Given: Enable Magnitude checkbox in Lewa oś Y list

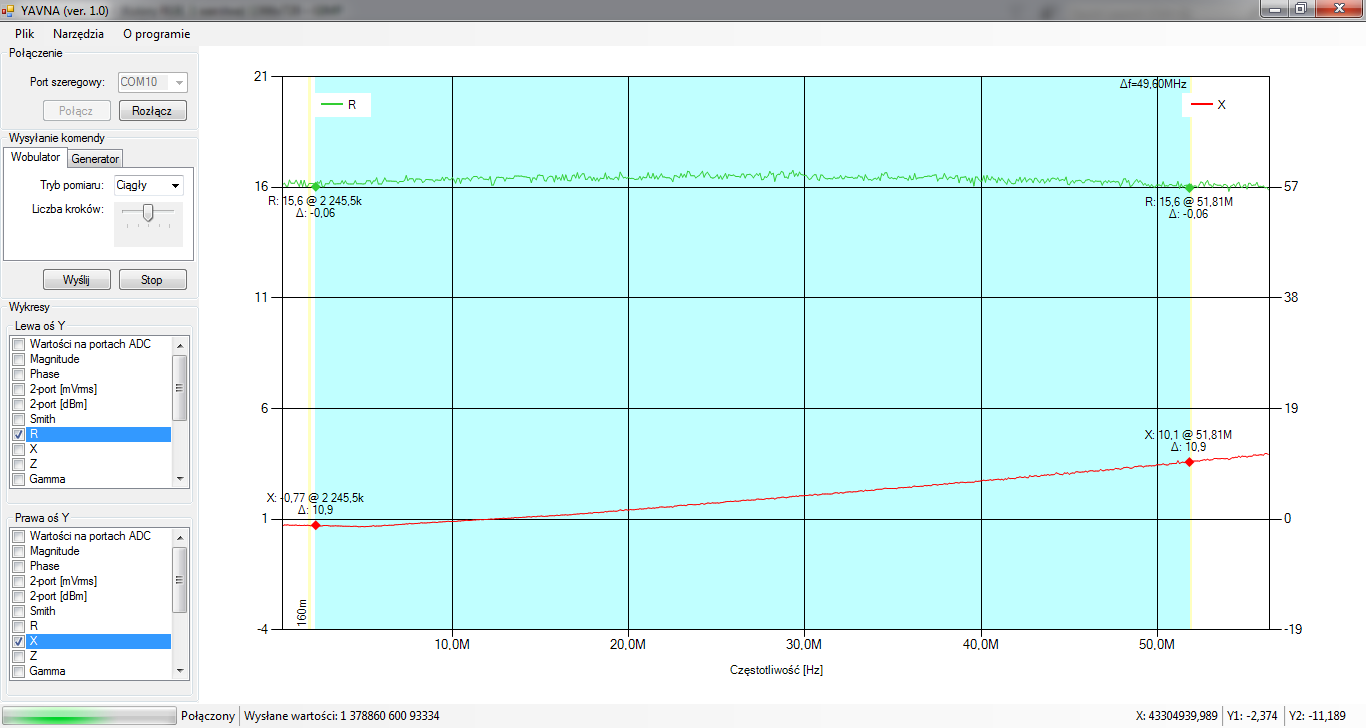Looking at the screenshot, I should click(x=18, y=359).
